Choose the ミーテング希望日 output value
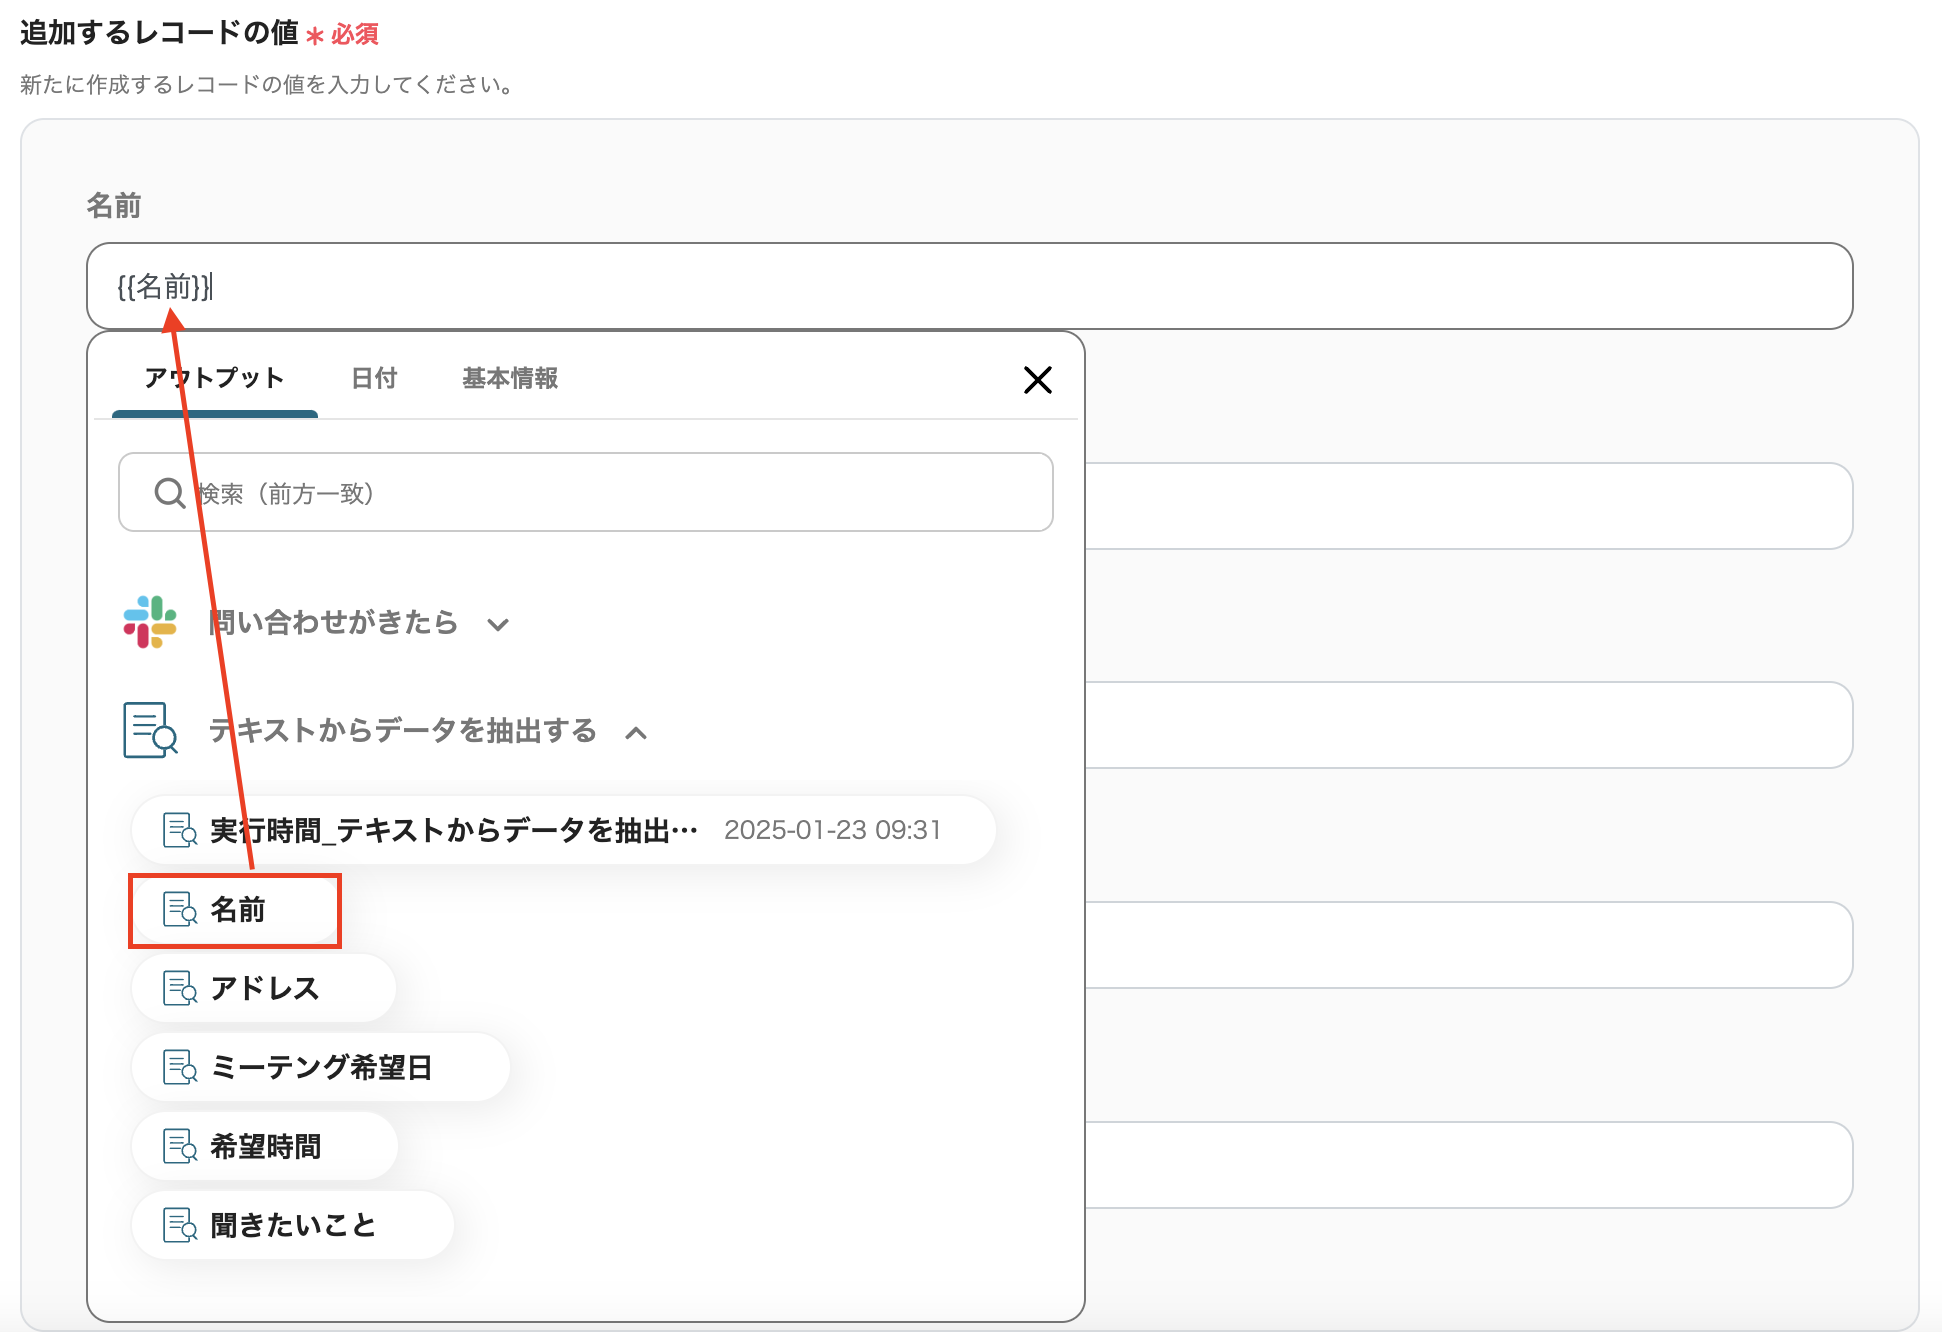The height and width of the screenshot is (1332, 1942). pos(321,1067)
